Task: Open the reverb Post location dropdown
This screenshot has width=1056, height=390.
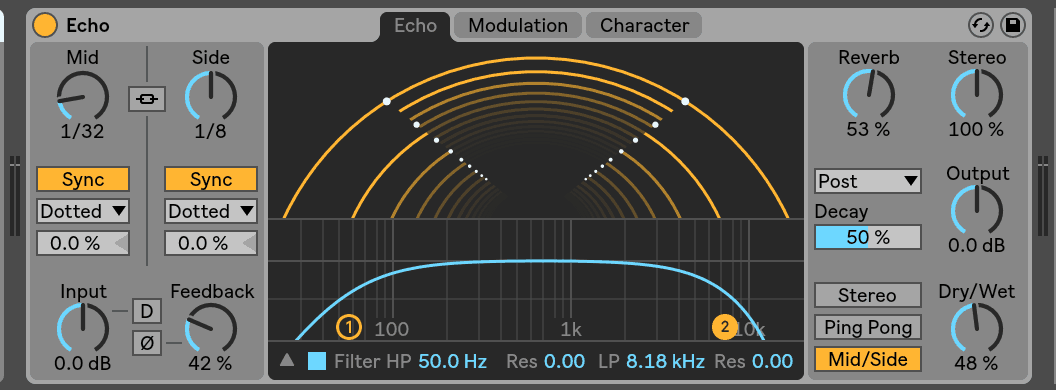Action: coord(867,181)
